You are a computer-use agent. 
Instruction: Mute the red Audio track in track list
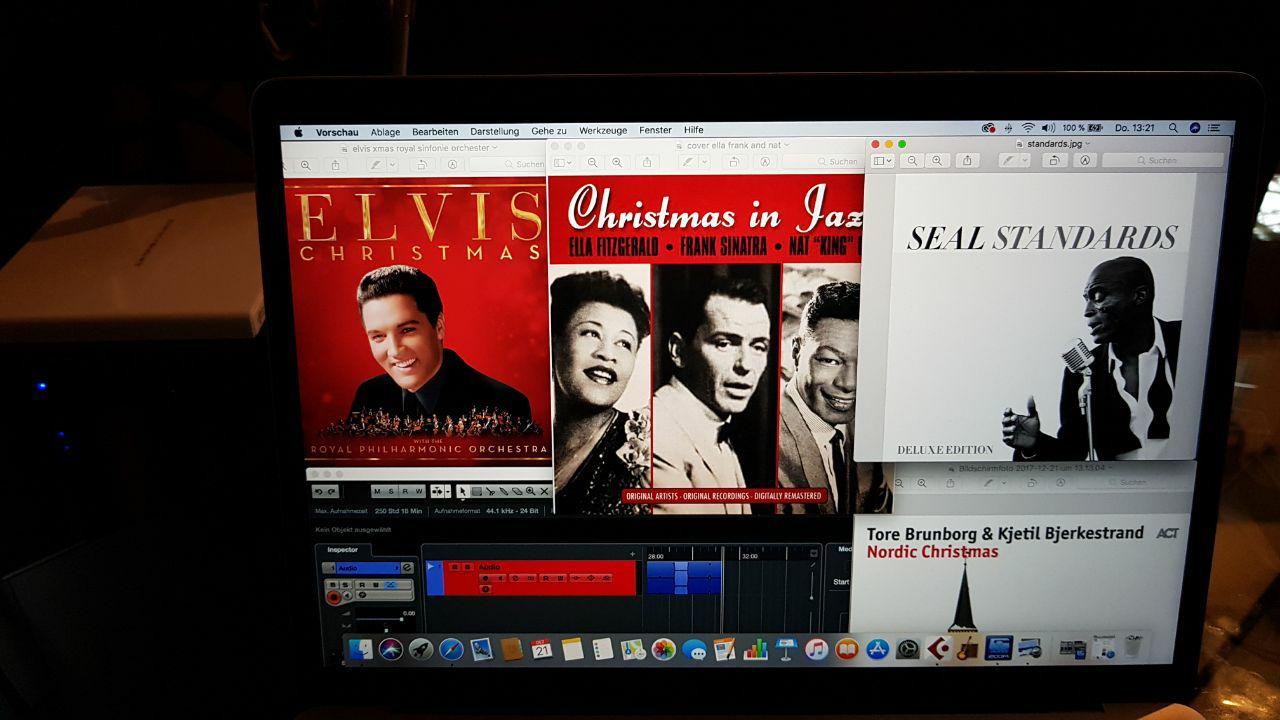[x=455, y=567]
